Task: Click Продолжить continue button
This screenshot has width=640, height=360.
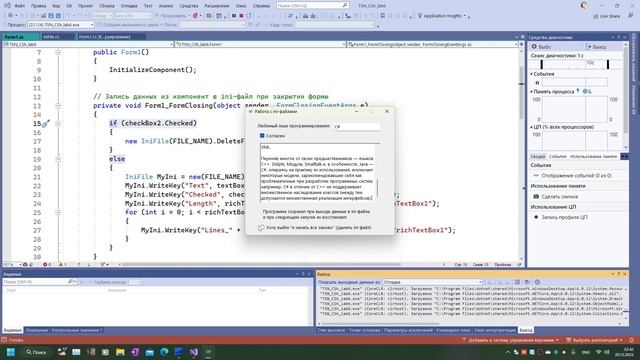Action: click(x=172, y=16)
